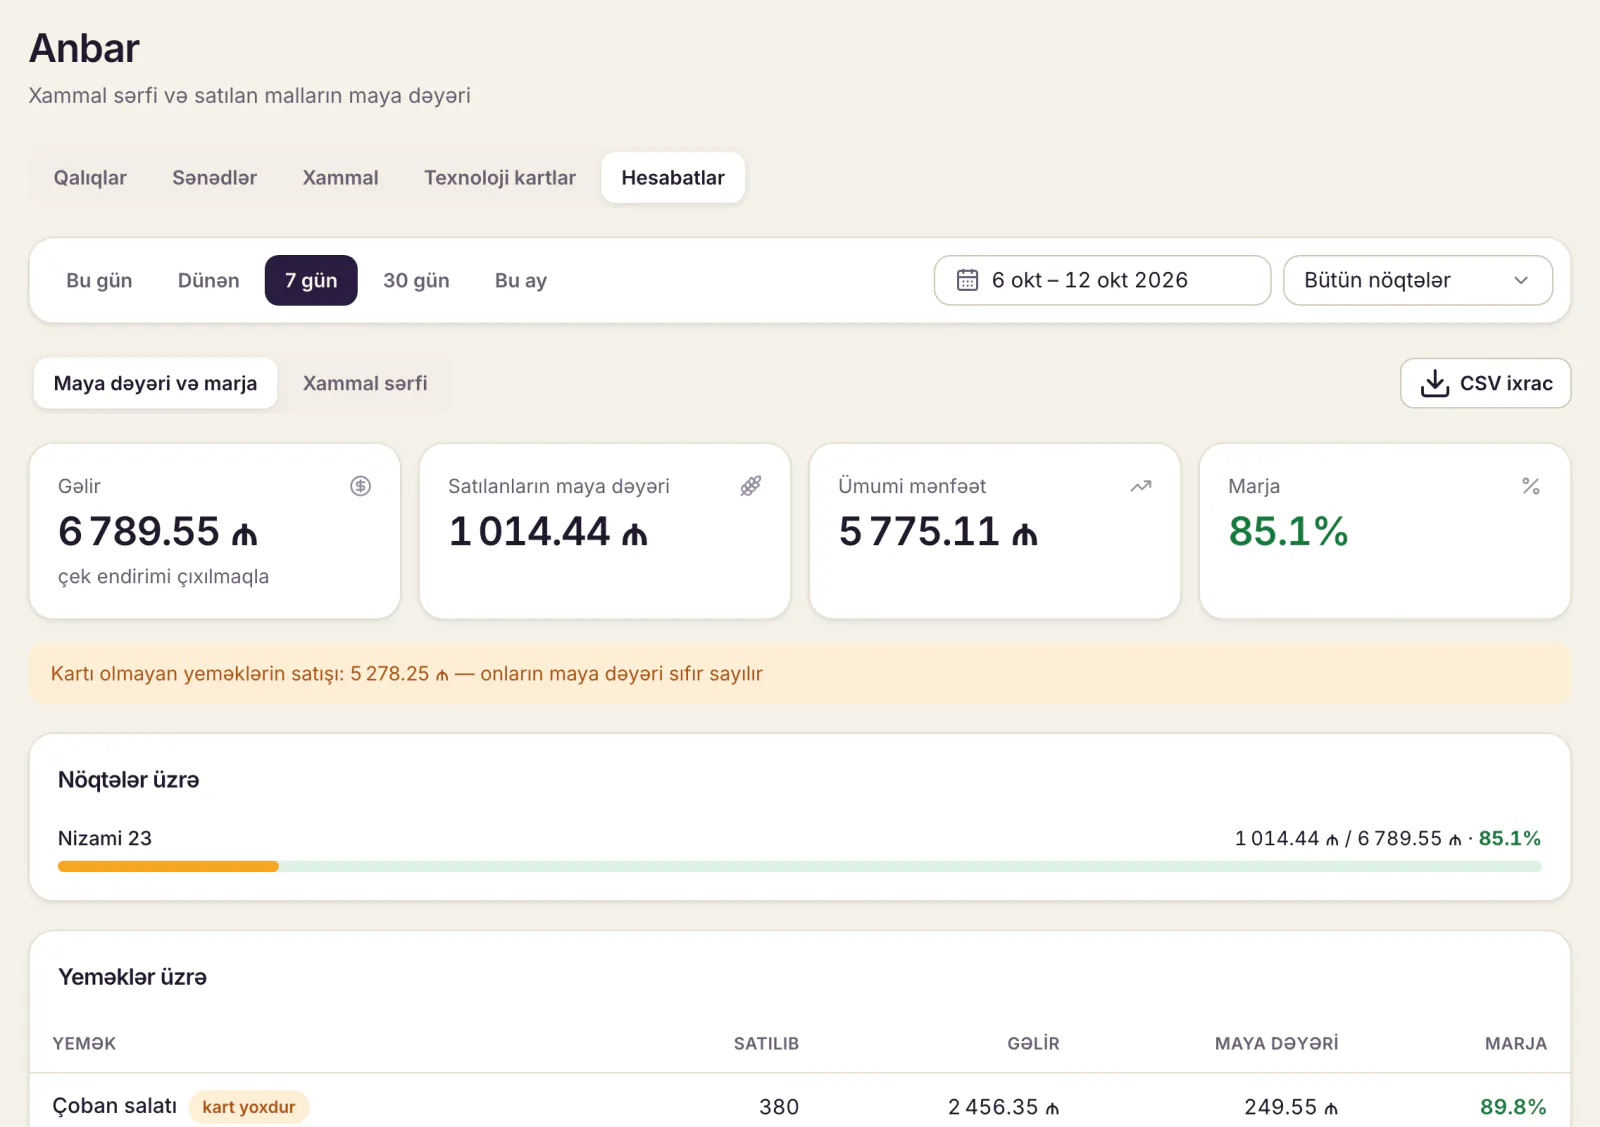Show the Maya dəyəri və marja report
This screenshot has height=1127, width=1600.
click(x=155, y=383)
